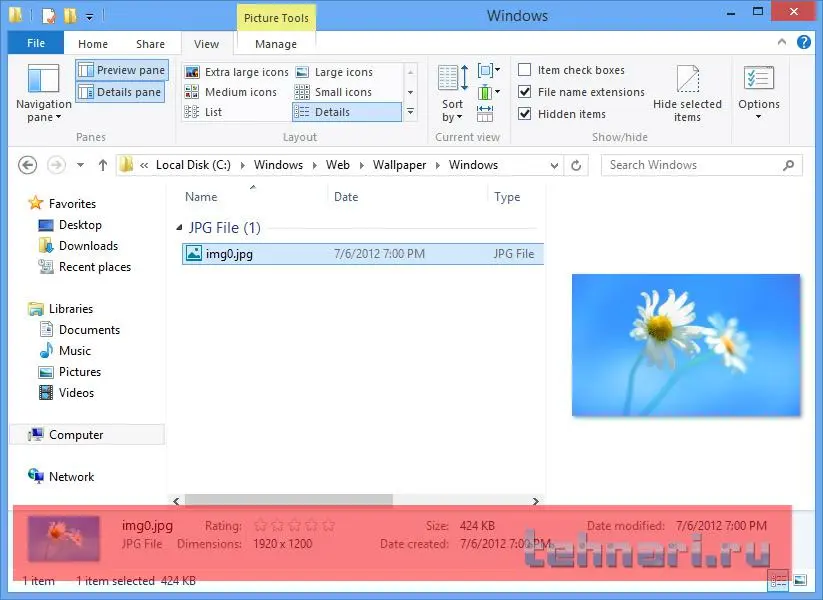Switch to Large icons layout
The image size is (823, 600).
[334, 72]
